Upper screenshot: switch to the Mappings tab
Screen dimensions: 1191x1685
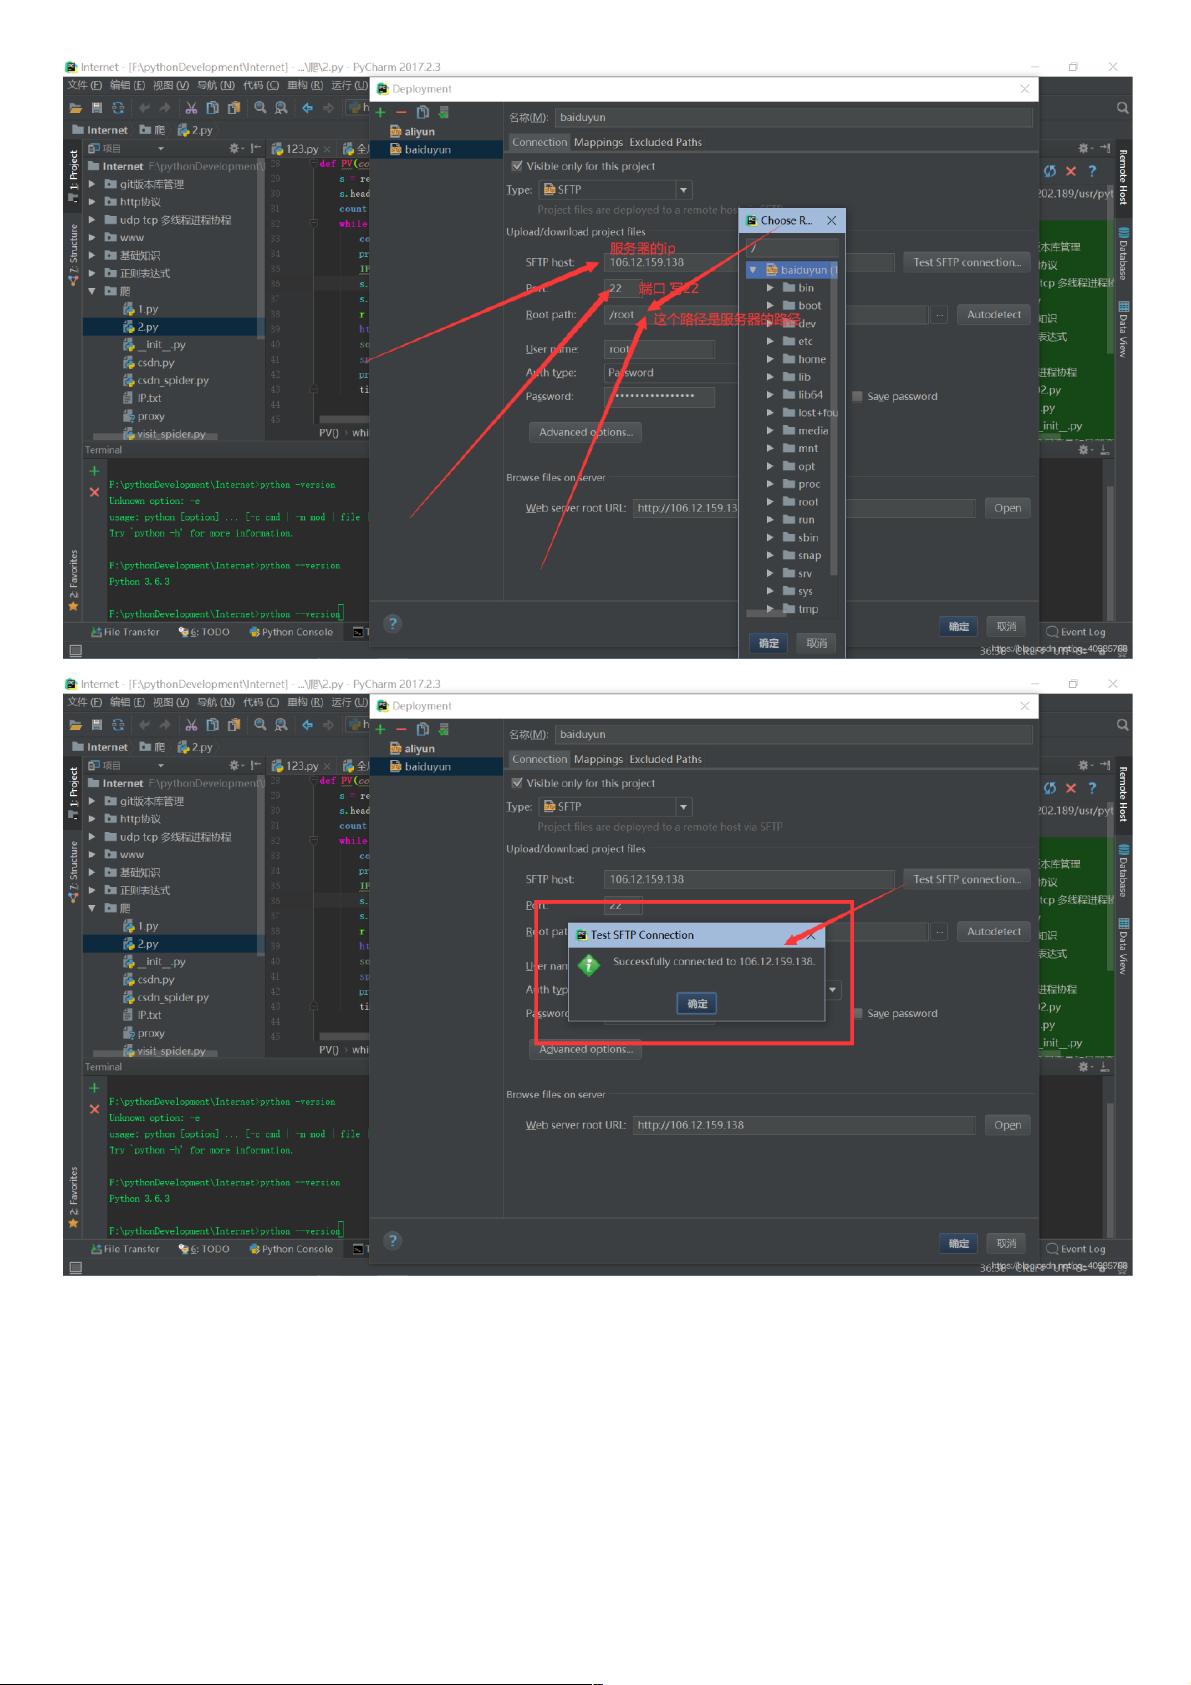pyautogui.click(x=598, y=142)
